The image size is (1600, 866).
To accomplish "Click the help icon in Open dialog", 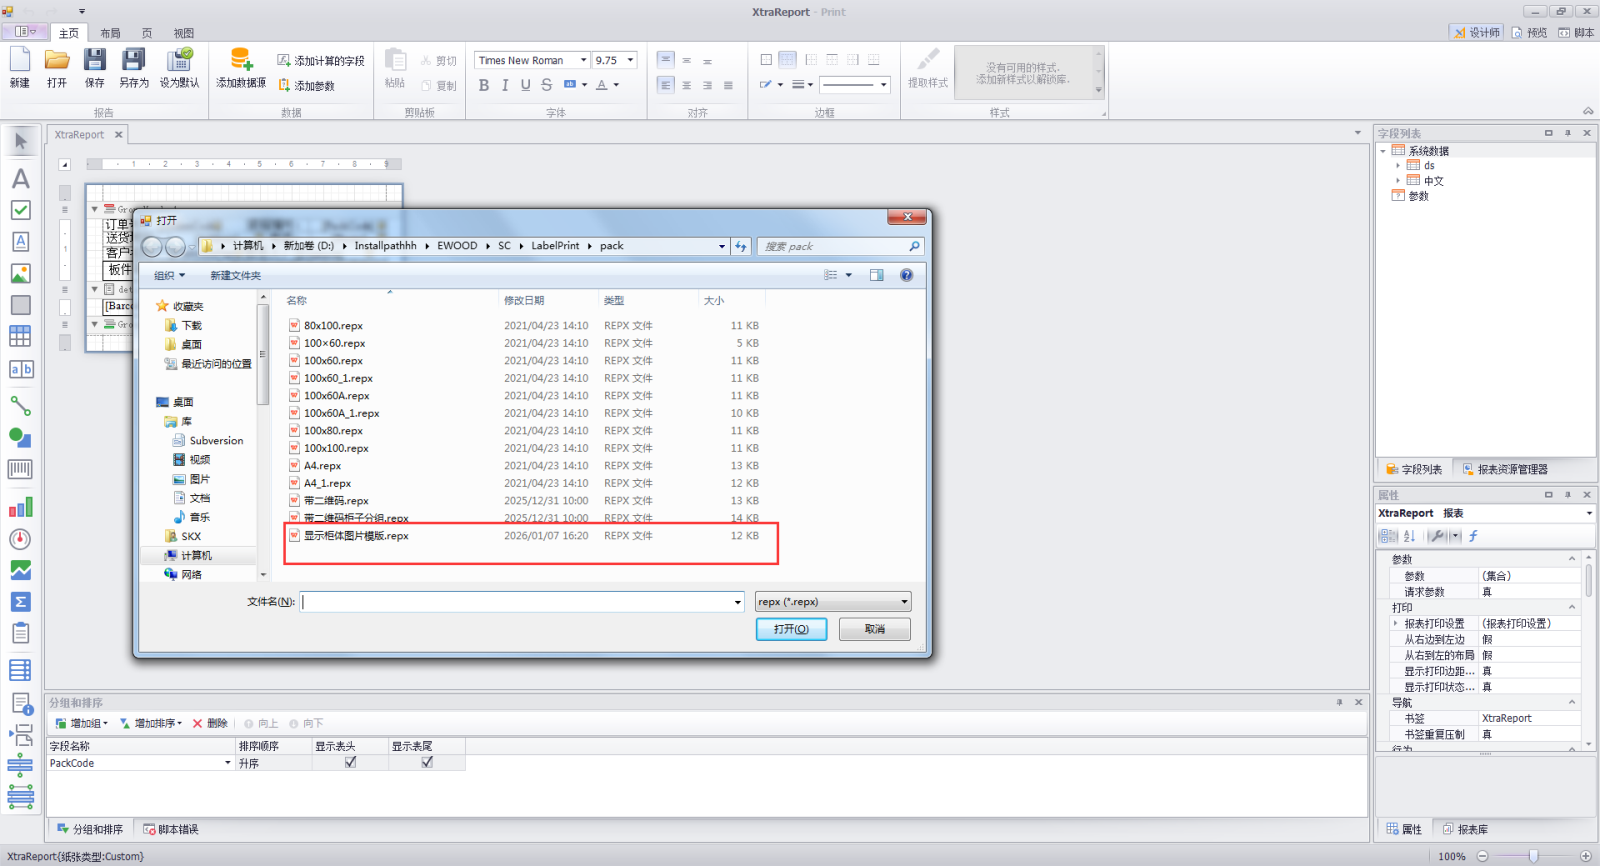I will [x=906, y=275].
